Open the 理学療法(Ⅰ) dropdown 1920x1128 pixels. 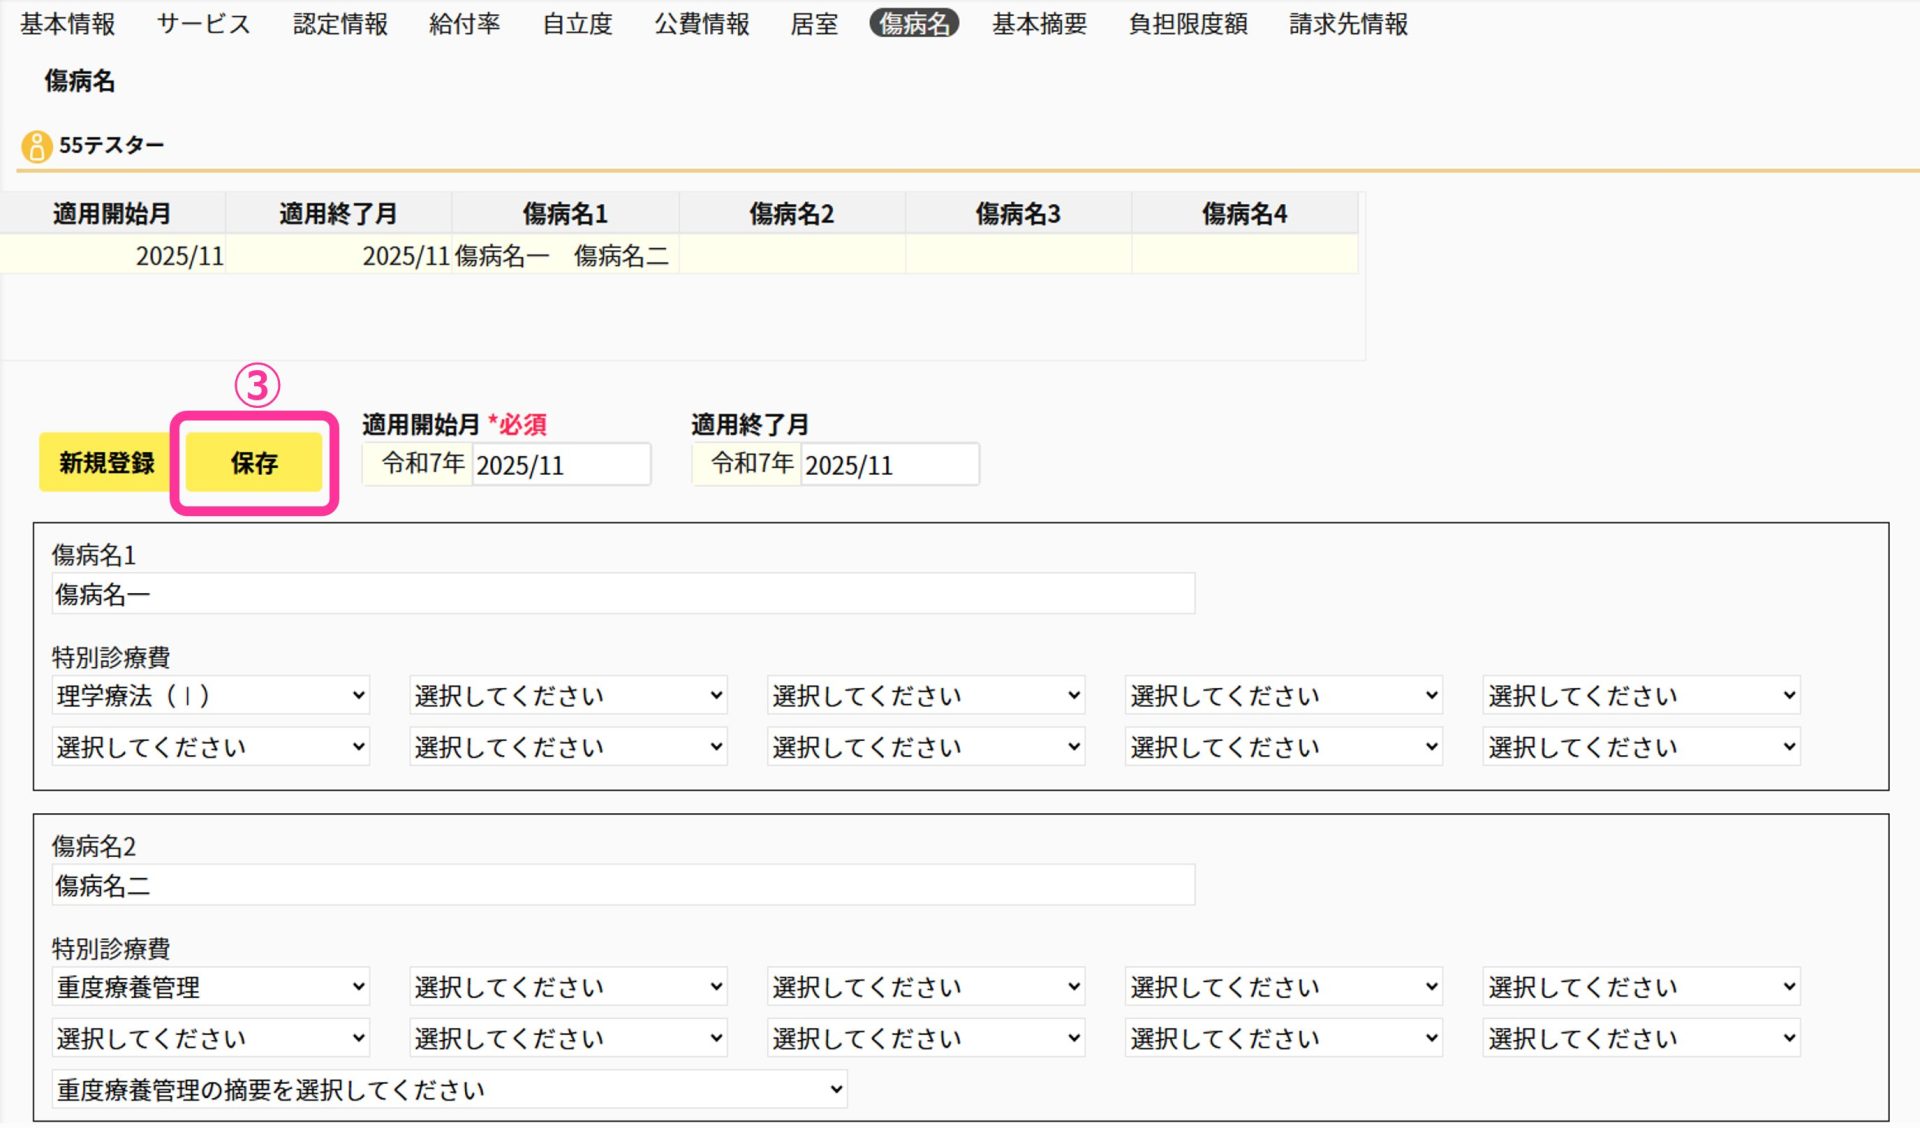[x=211, y=696]
